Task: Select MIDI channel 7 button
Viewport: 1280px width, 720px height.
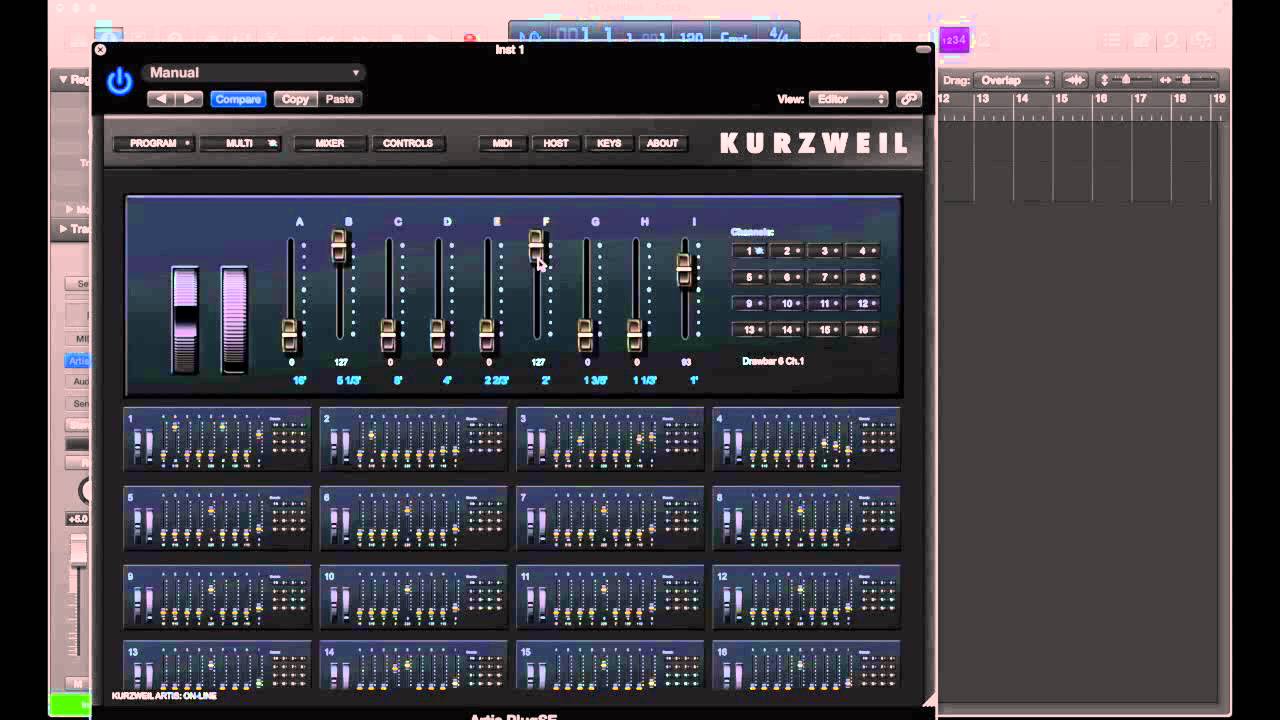Action: coord(826,277)
